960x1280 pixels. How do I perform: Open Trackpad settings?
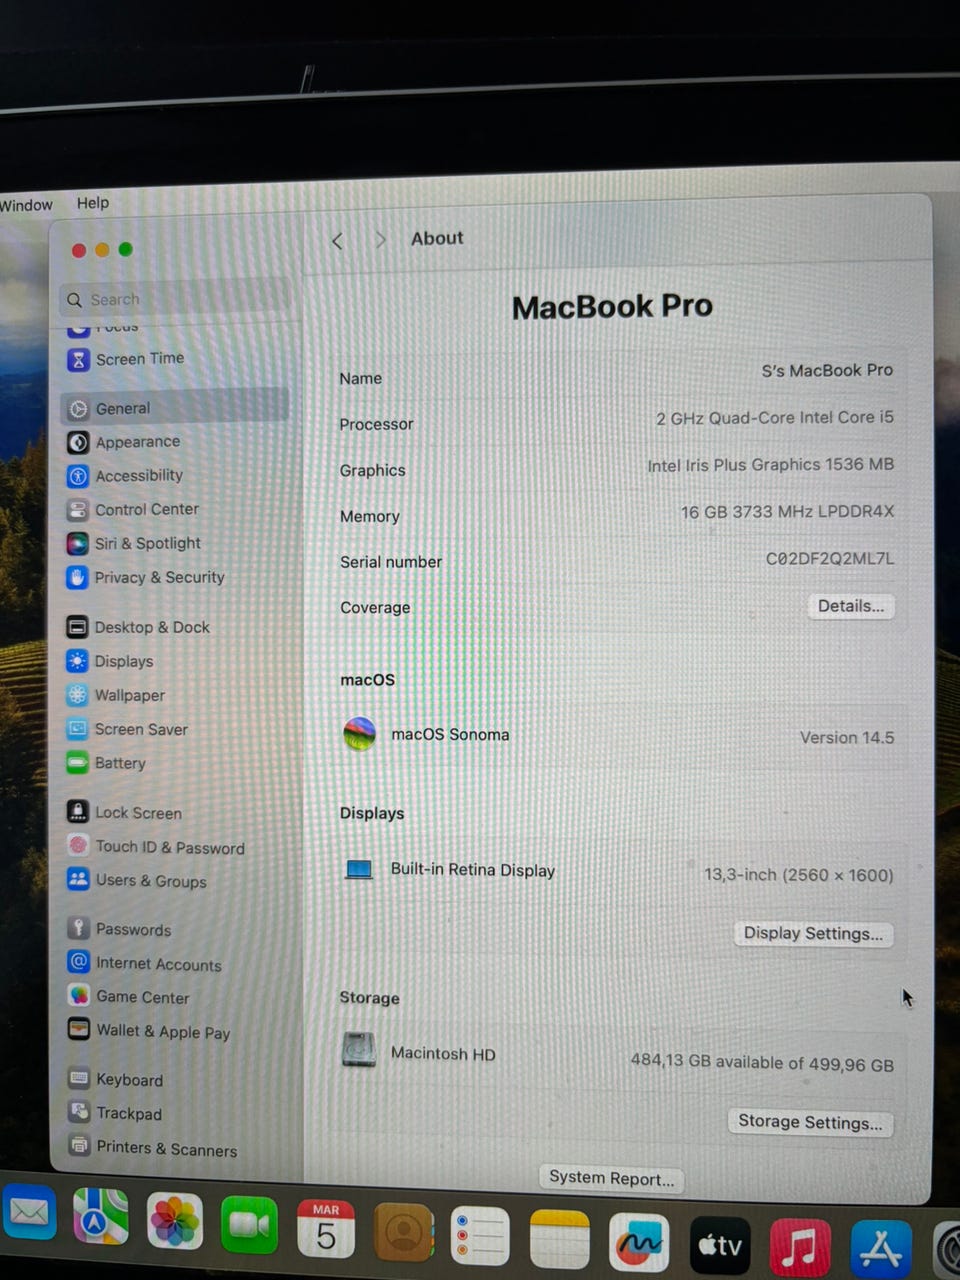115,1113
